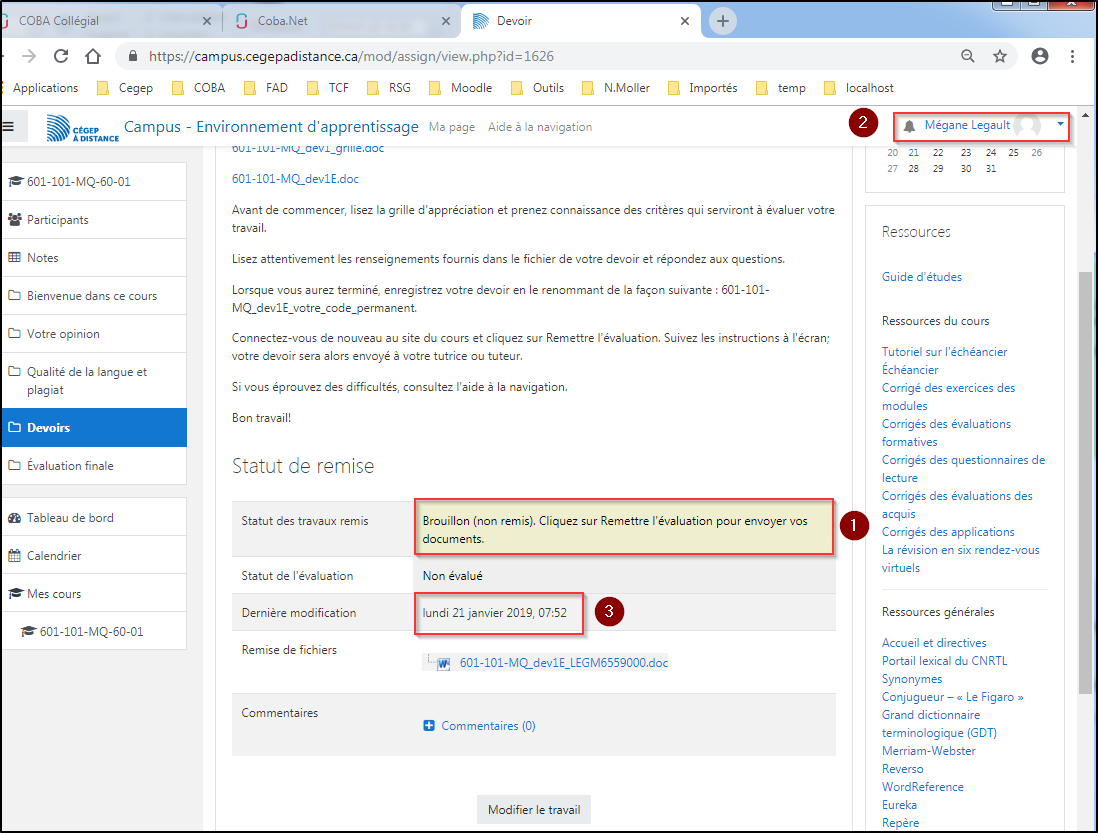1098x833 pixels.
Task: Open the 601-101-MQ_dev1E_LEGM6559000.doc file
Action: coord(563,662)
